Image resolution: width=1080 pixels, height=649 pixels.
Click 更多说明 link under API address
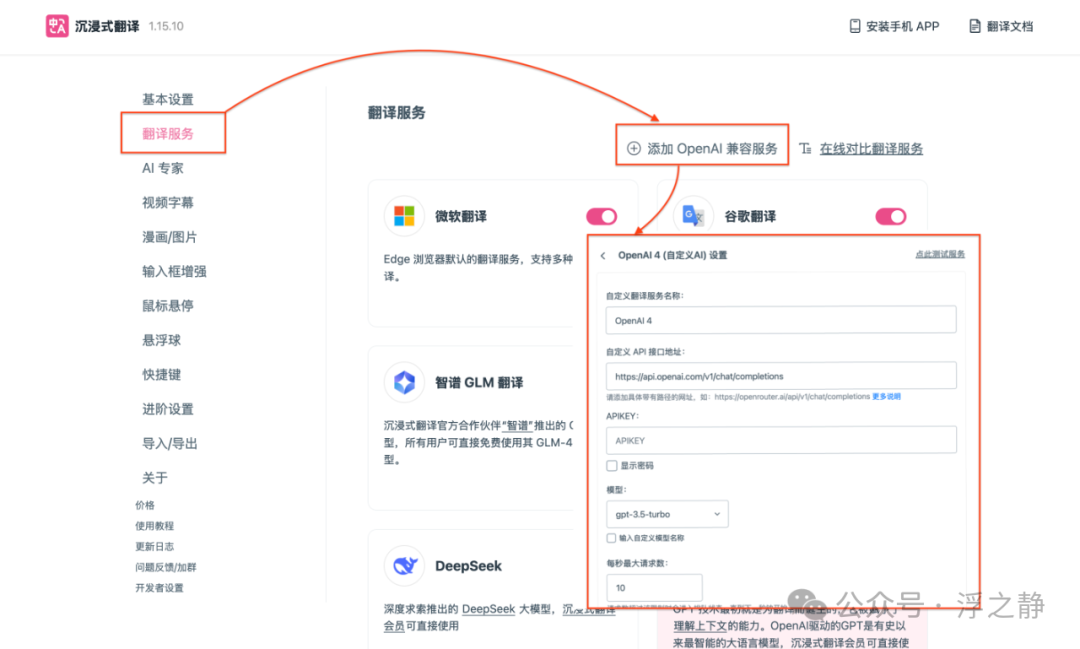pos(886,397)
